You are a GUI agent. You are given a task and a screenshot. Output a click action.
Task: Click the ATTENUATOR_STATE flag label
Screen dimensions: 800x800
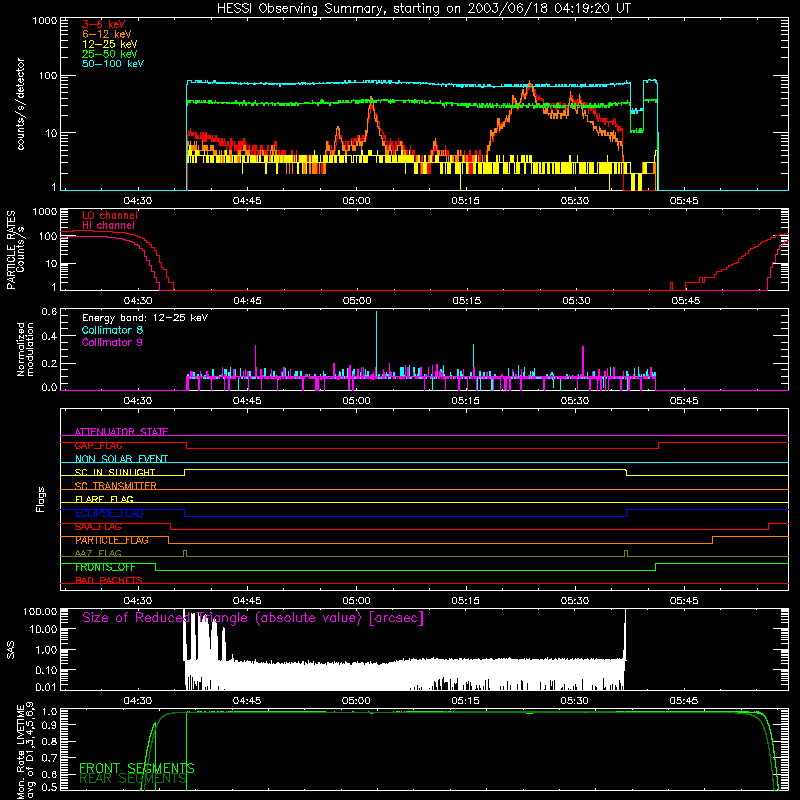(x=121, y=432)
